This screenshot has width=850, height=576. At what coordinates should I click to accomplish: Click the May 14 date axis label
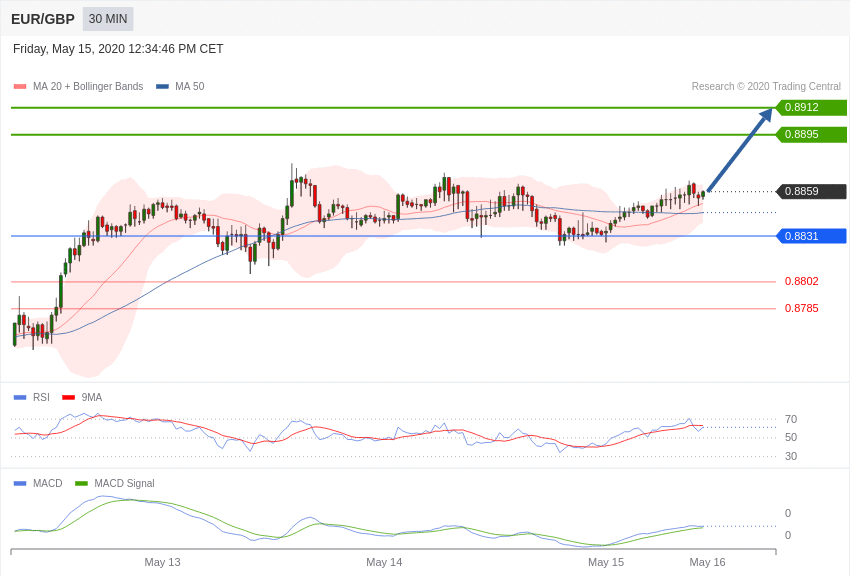[384, 562]
